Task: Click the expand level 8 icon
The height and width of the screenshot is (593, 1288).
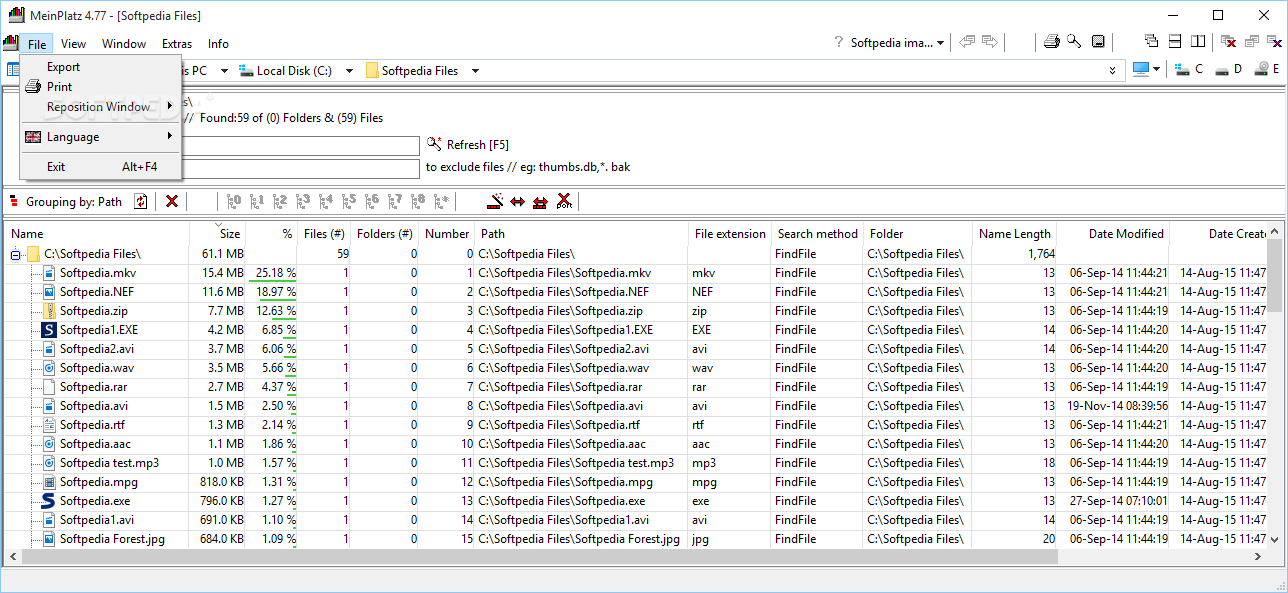Action: (x=418, y=201)
